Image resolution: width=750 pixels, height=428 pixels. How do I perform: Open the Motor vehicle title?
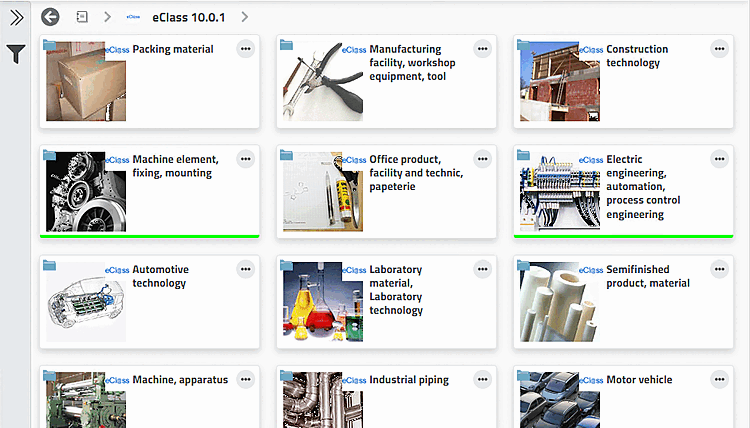click(x=640, y=380)
